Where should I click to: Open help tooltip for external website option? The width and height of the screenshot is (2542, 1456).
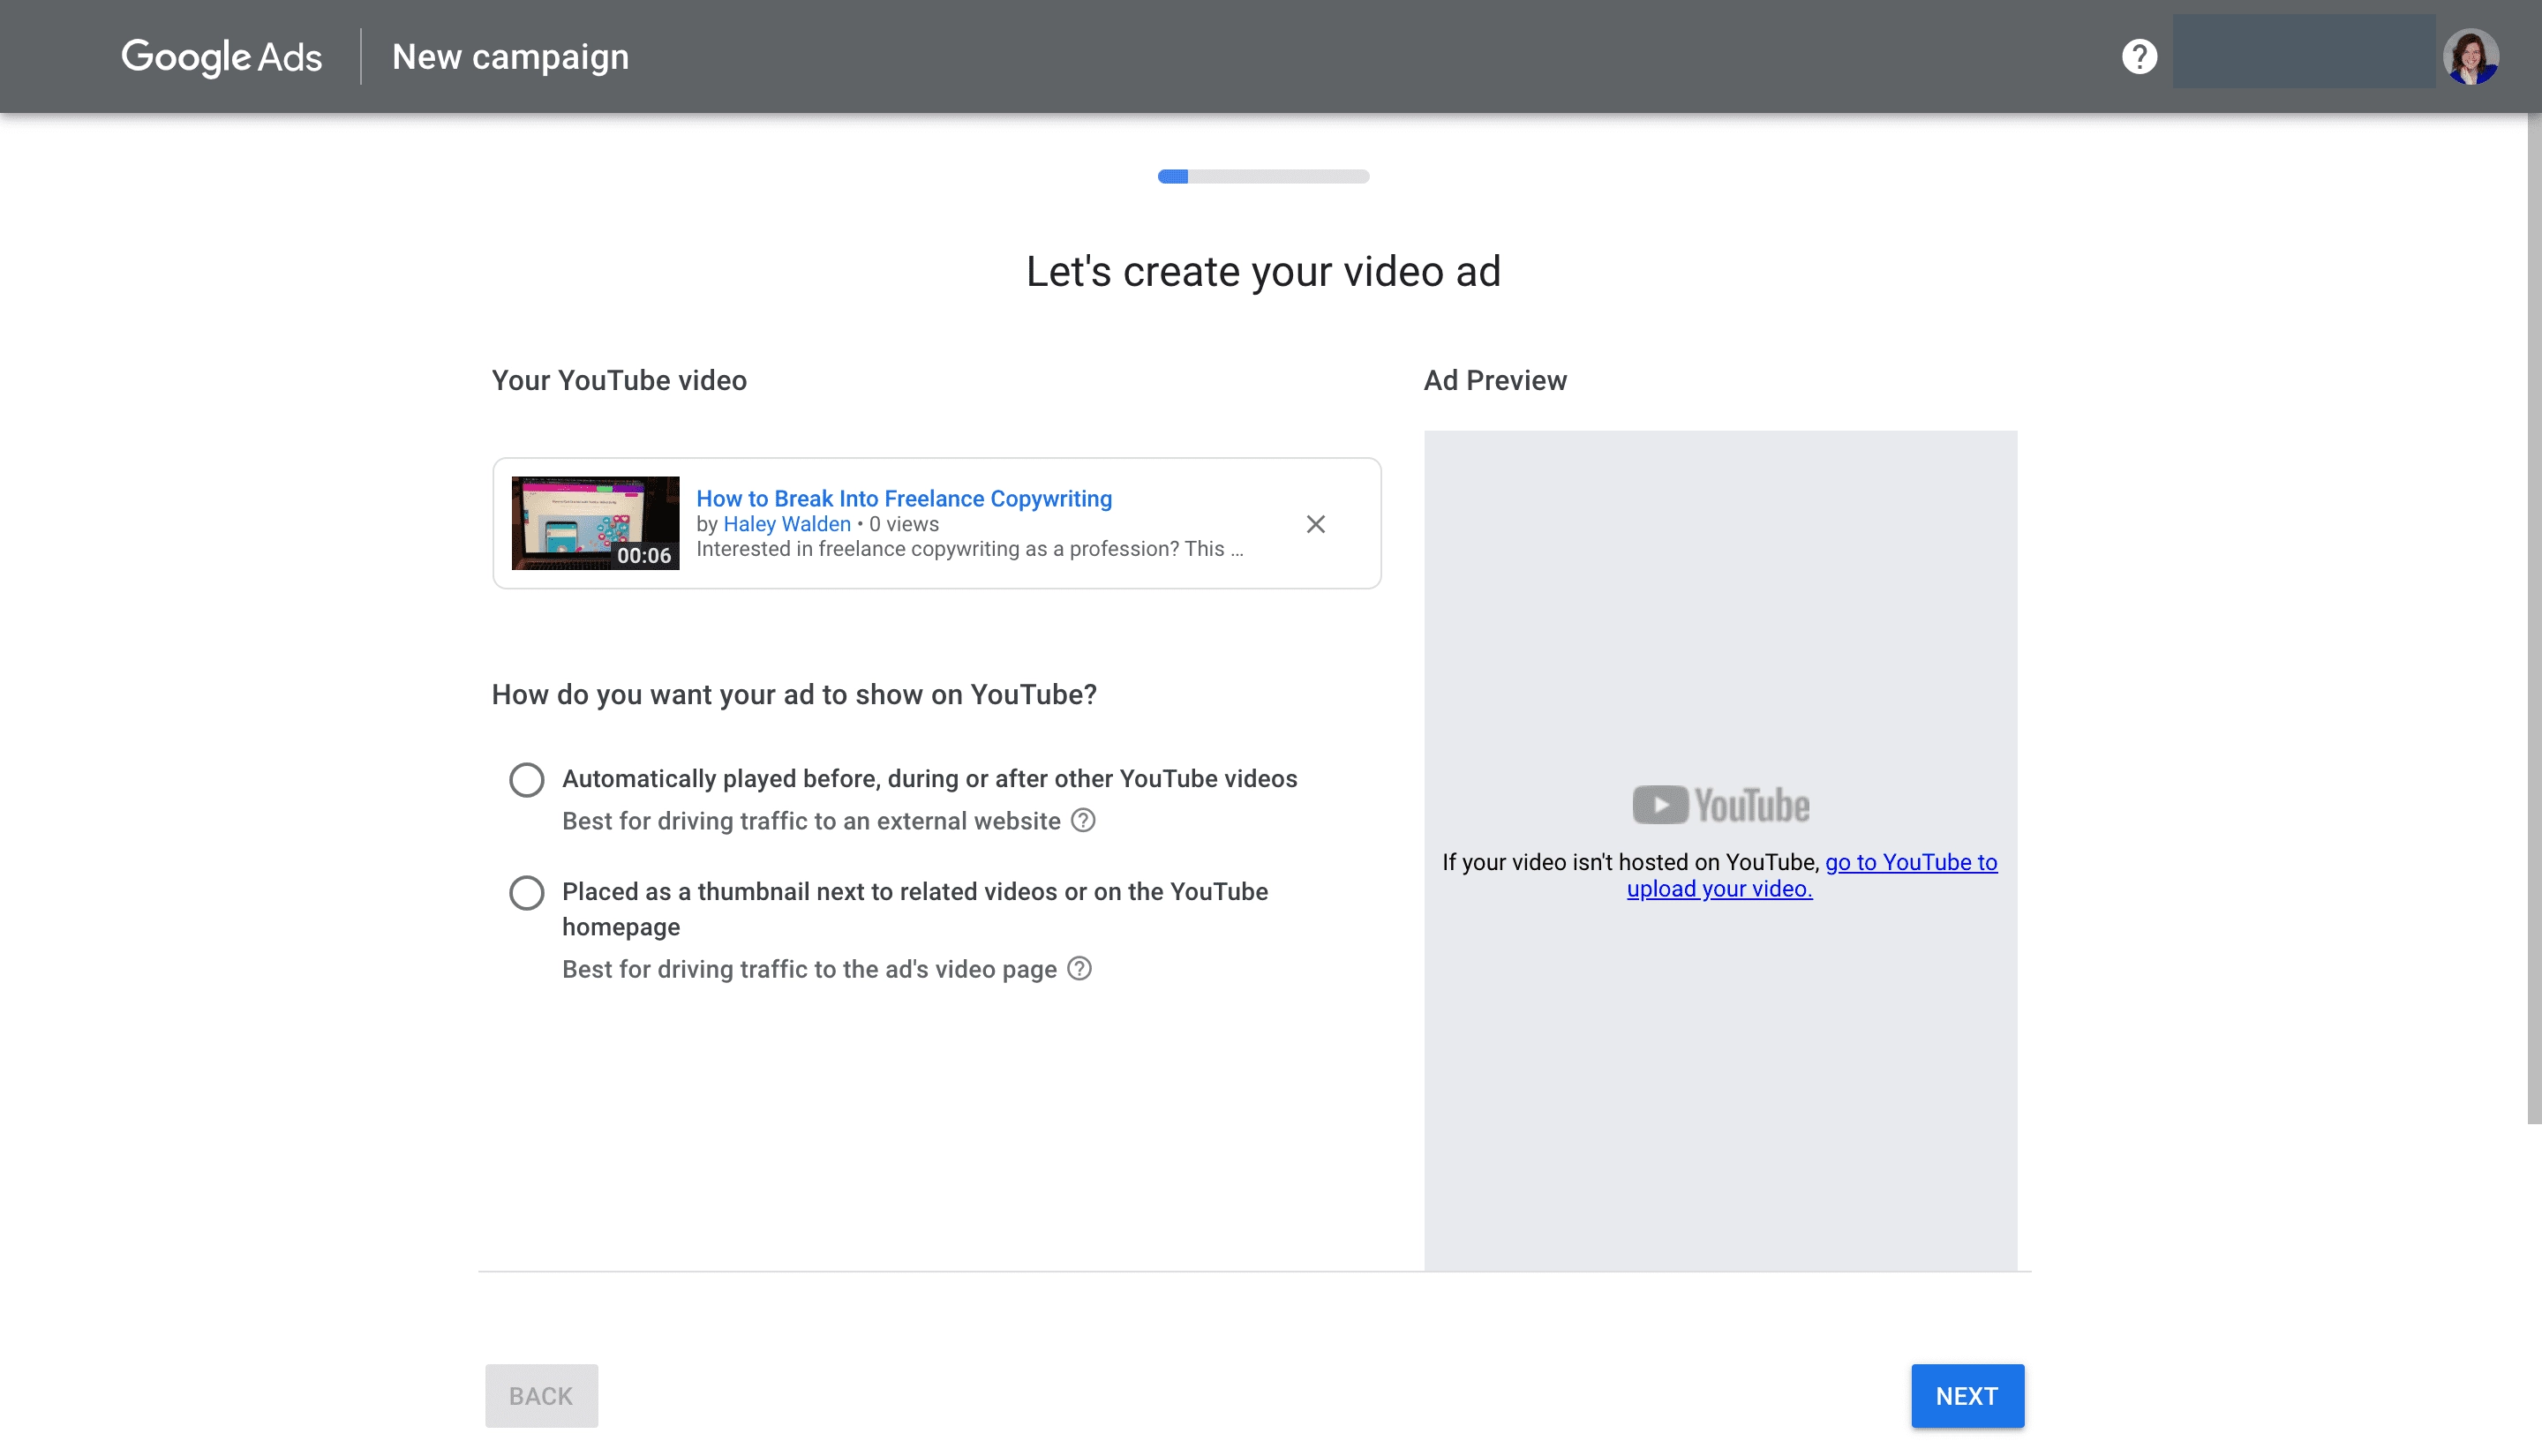click(1082, 820)
